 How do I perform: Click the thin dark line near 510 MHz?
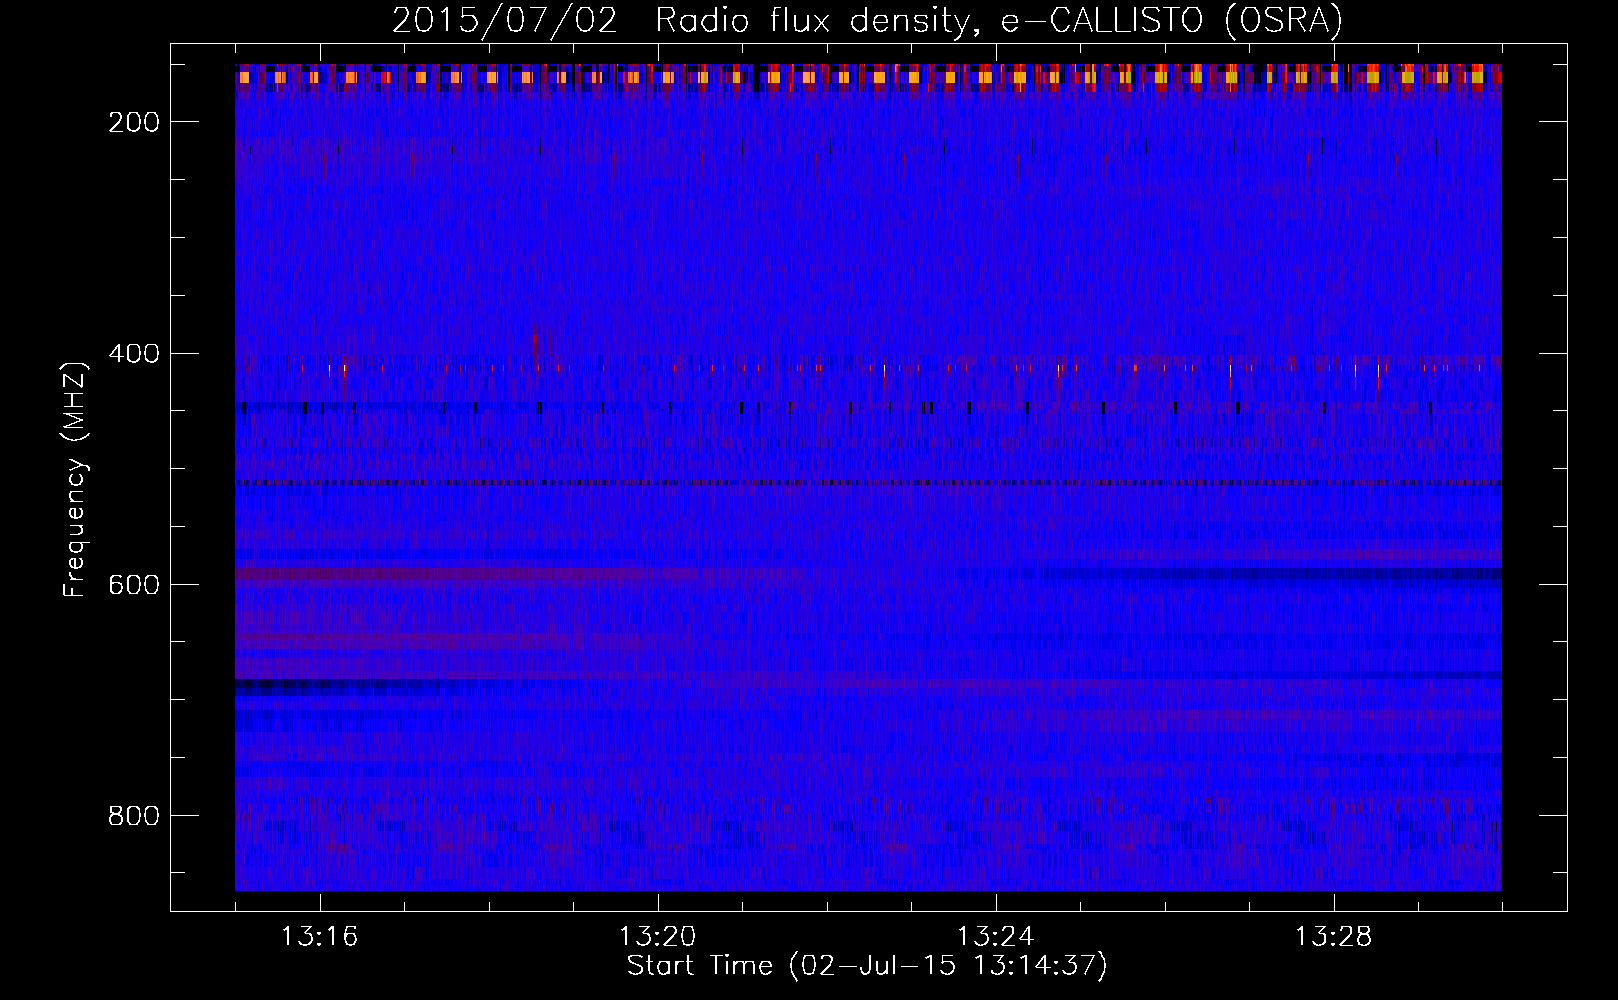[x=867, y=483]
